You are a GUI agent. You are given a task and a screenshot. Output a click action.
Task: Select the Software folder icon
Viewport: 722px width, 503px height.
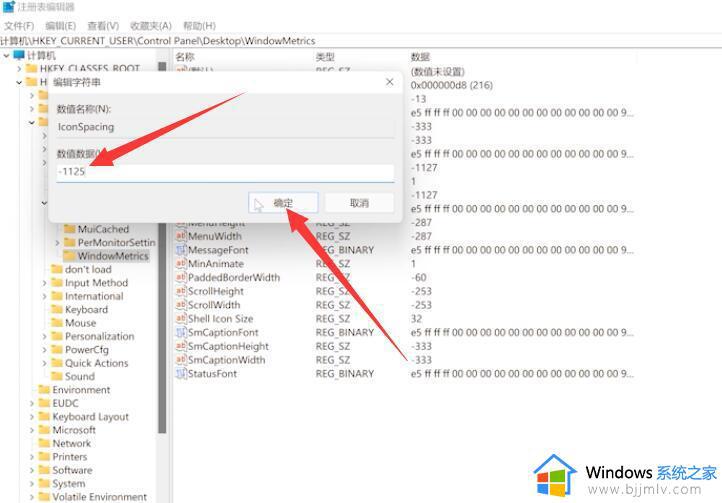point(44,469)
